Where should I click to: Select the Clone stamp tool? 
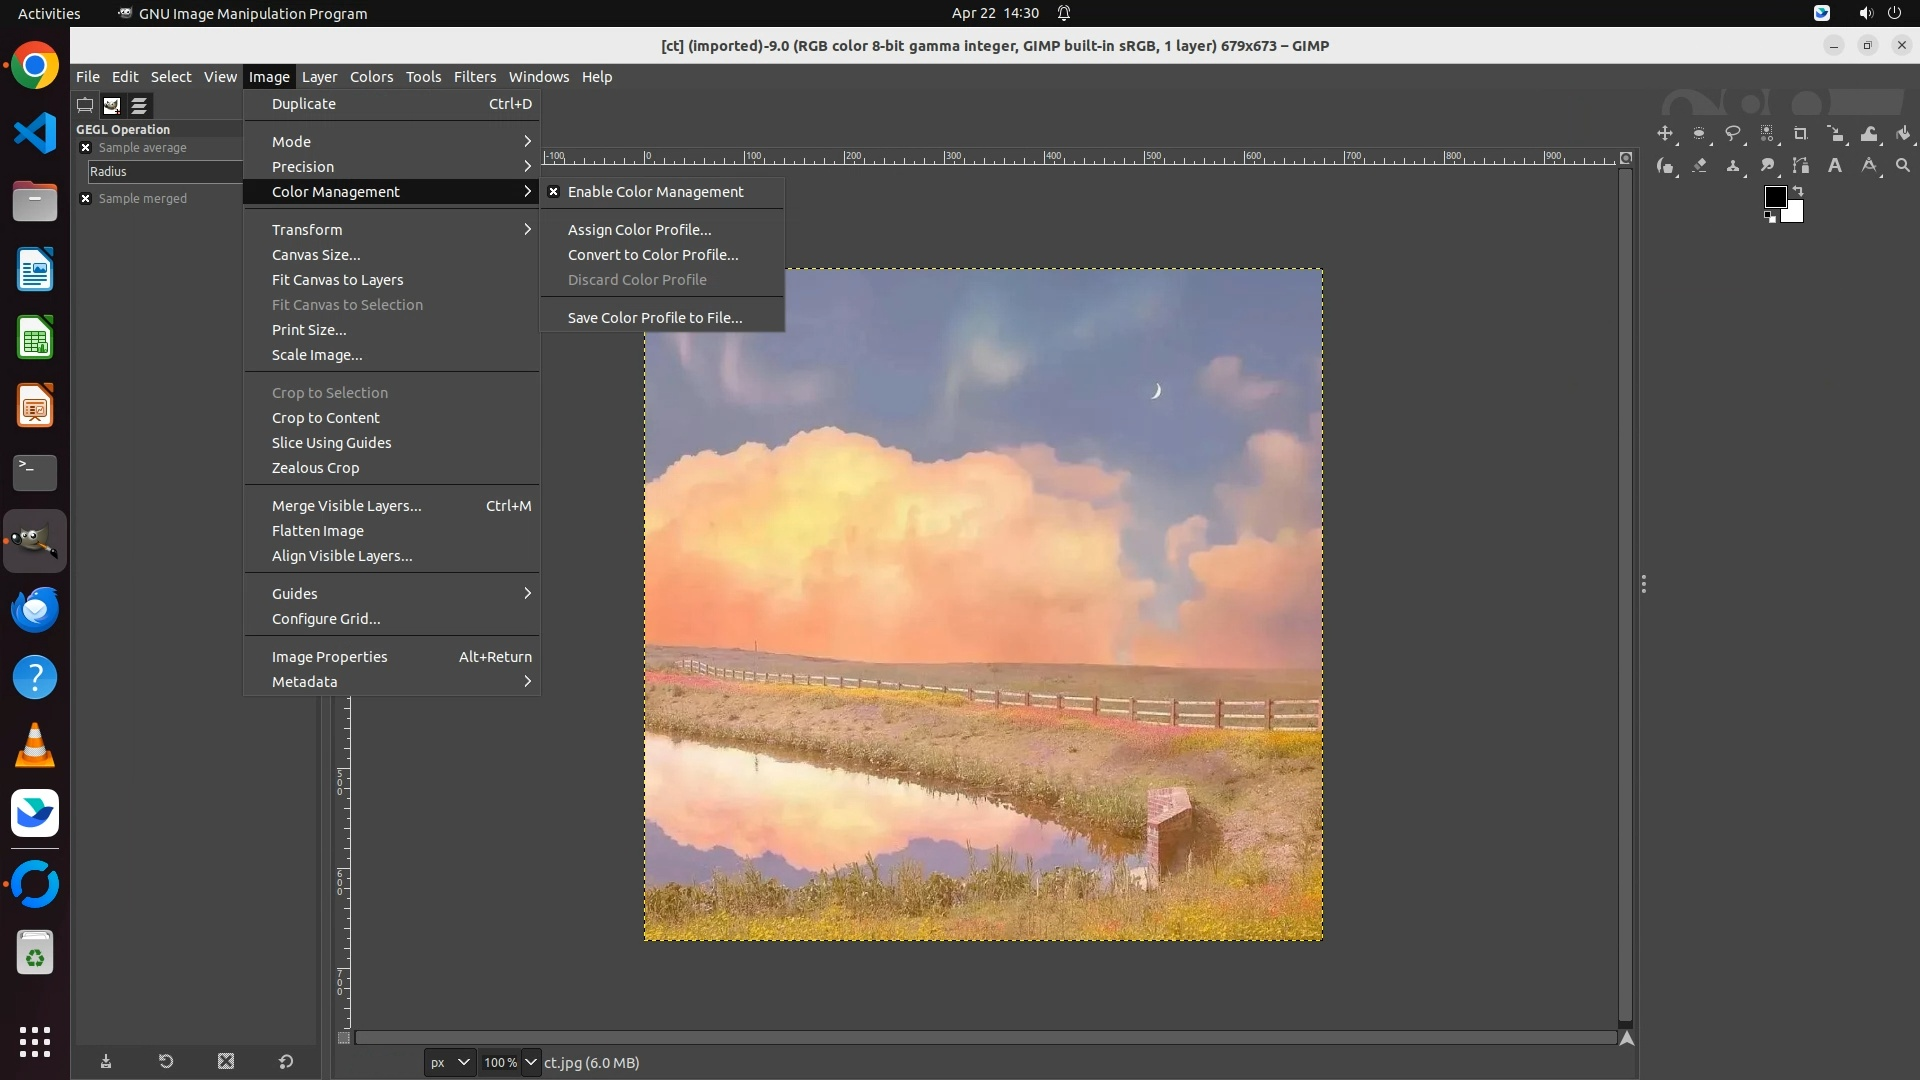(1733, 166)
